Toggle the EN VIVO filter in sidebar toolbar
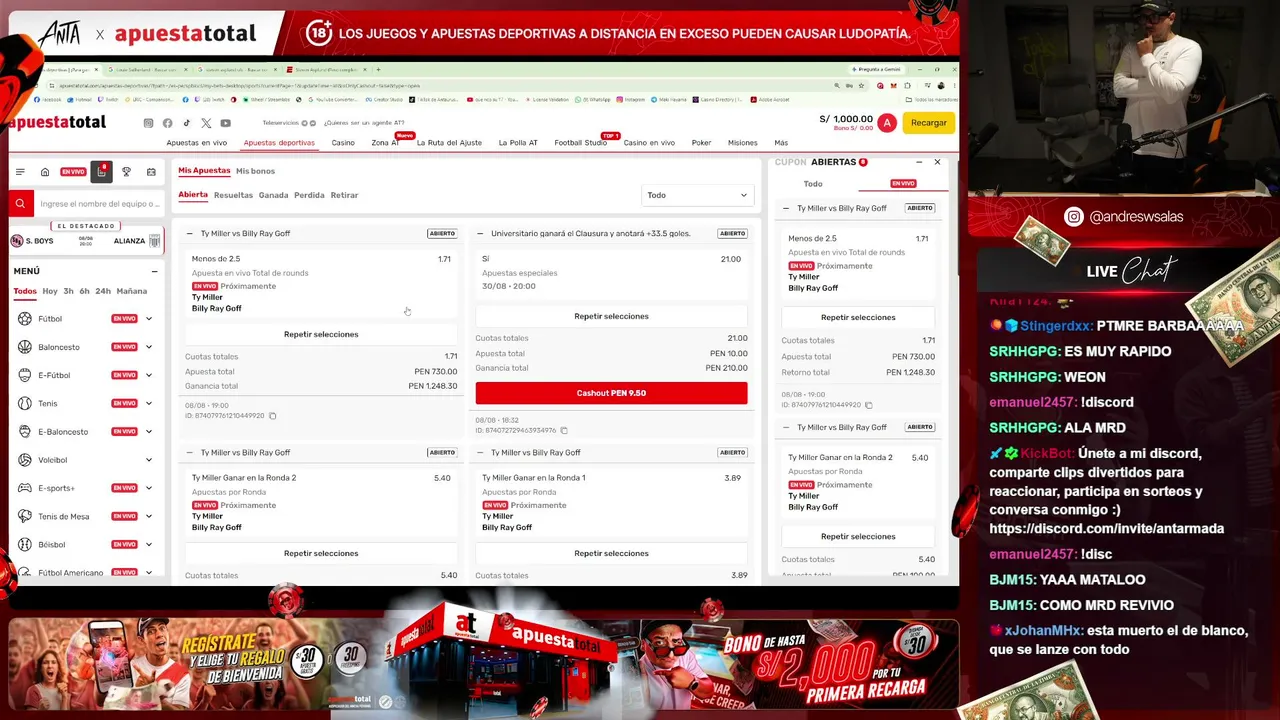This screenshot has height=720, width=1280. click(x=73, y=172)
